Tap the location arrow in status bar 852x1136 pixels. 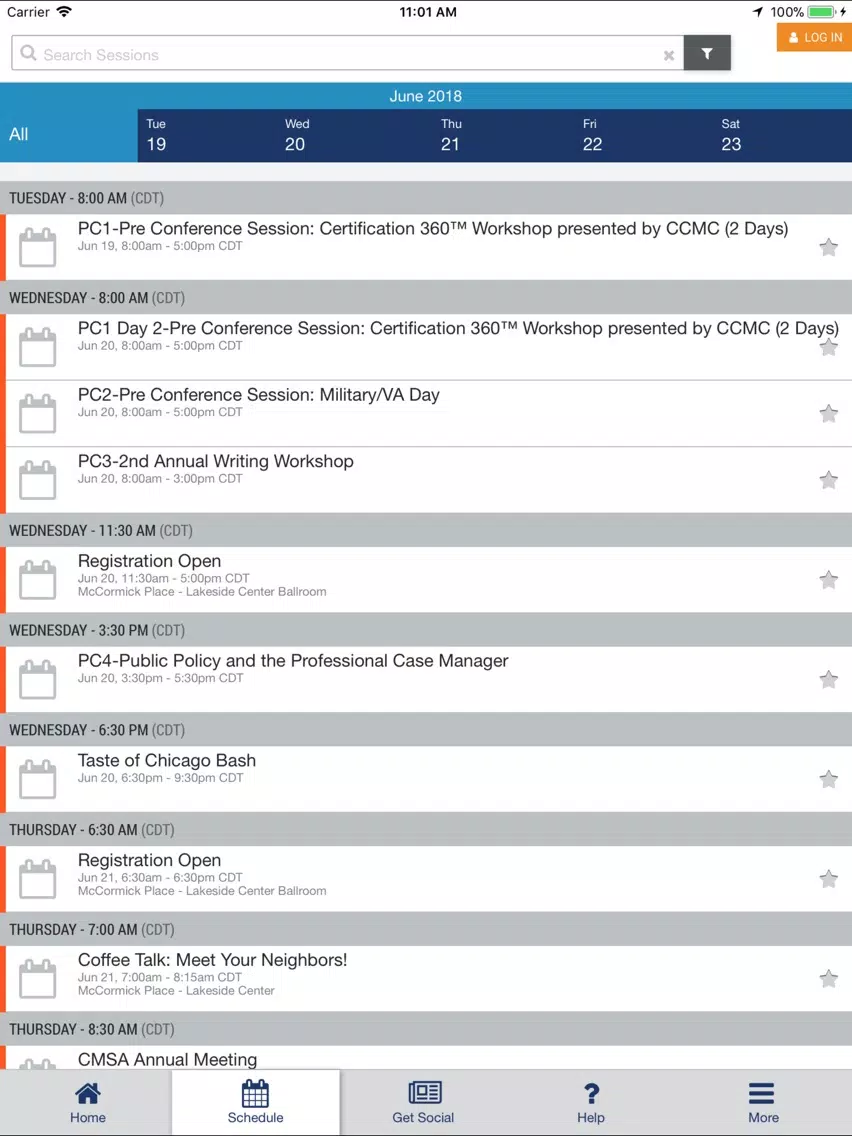point(758,12)
